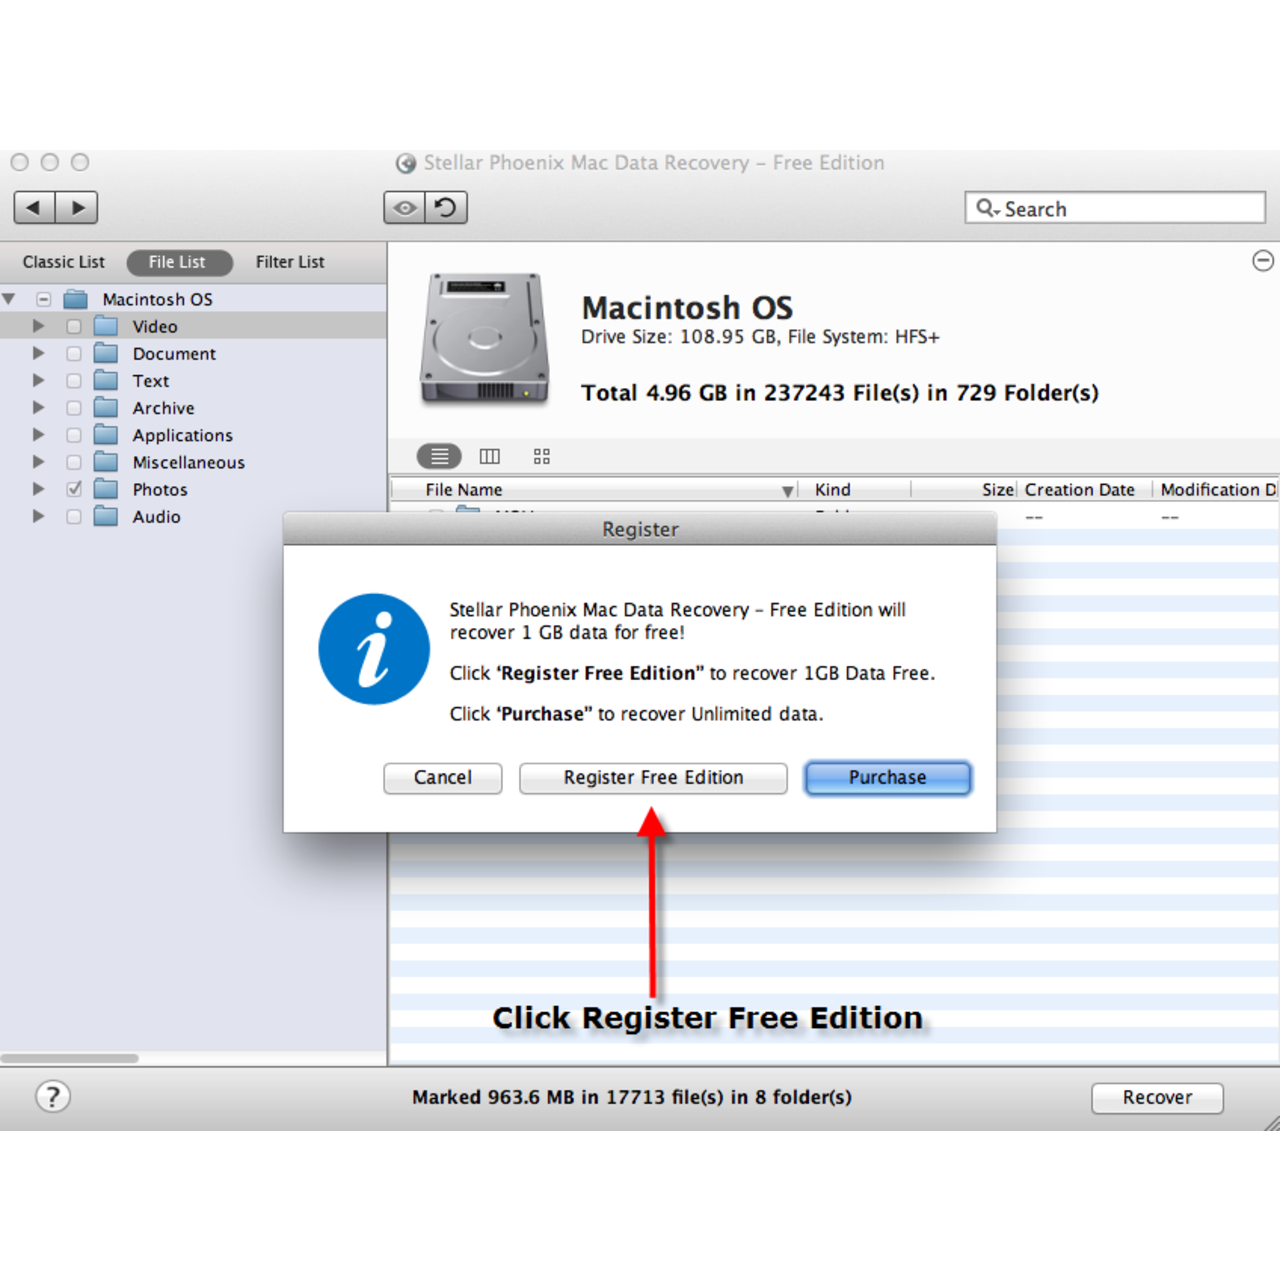The width and height of the screenshot is (1280, 1280).
Task: Switch to list view icon
Action: point(439,456)
